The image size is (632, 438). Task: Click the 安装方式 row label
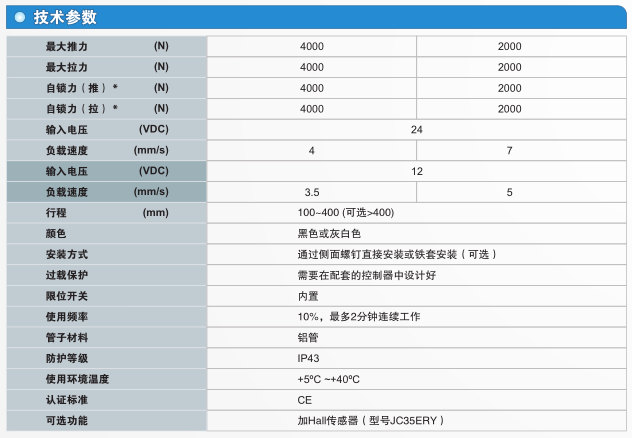coord(67,254)
